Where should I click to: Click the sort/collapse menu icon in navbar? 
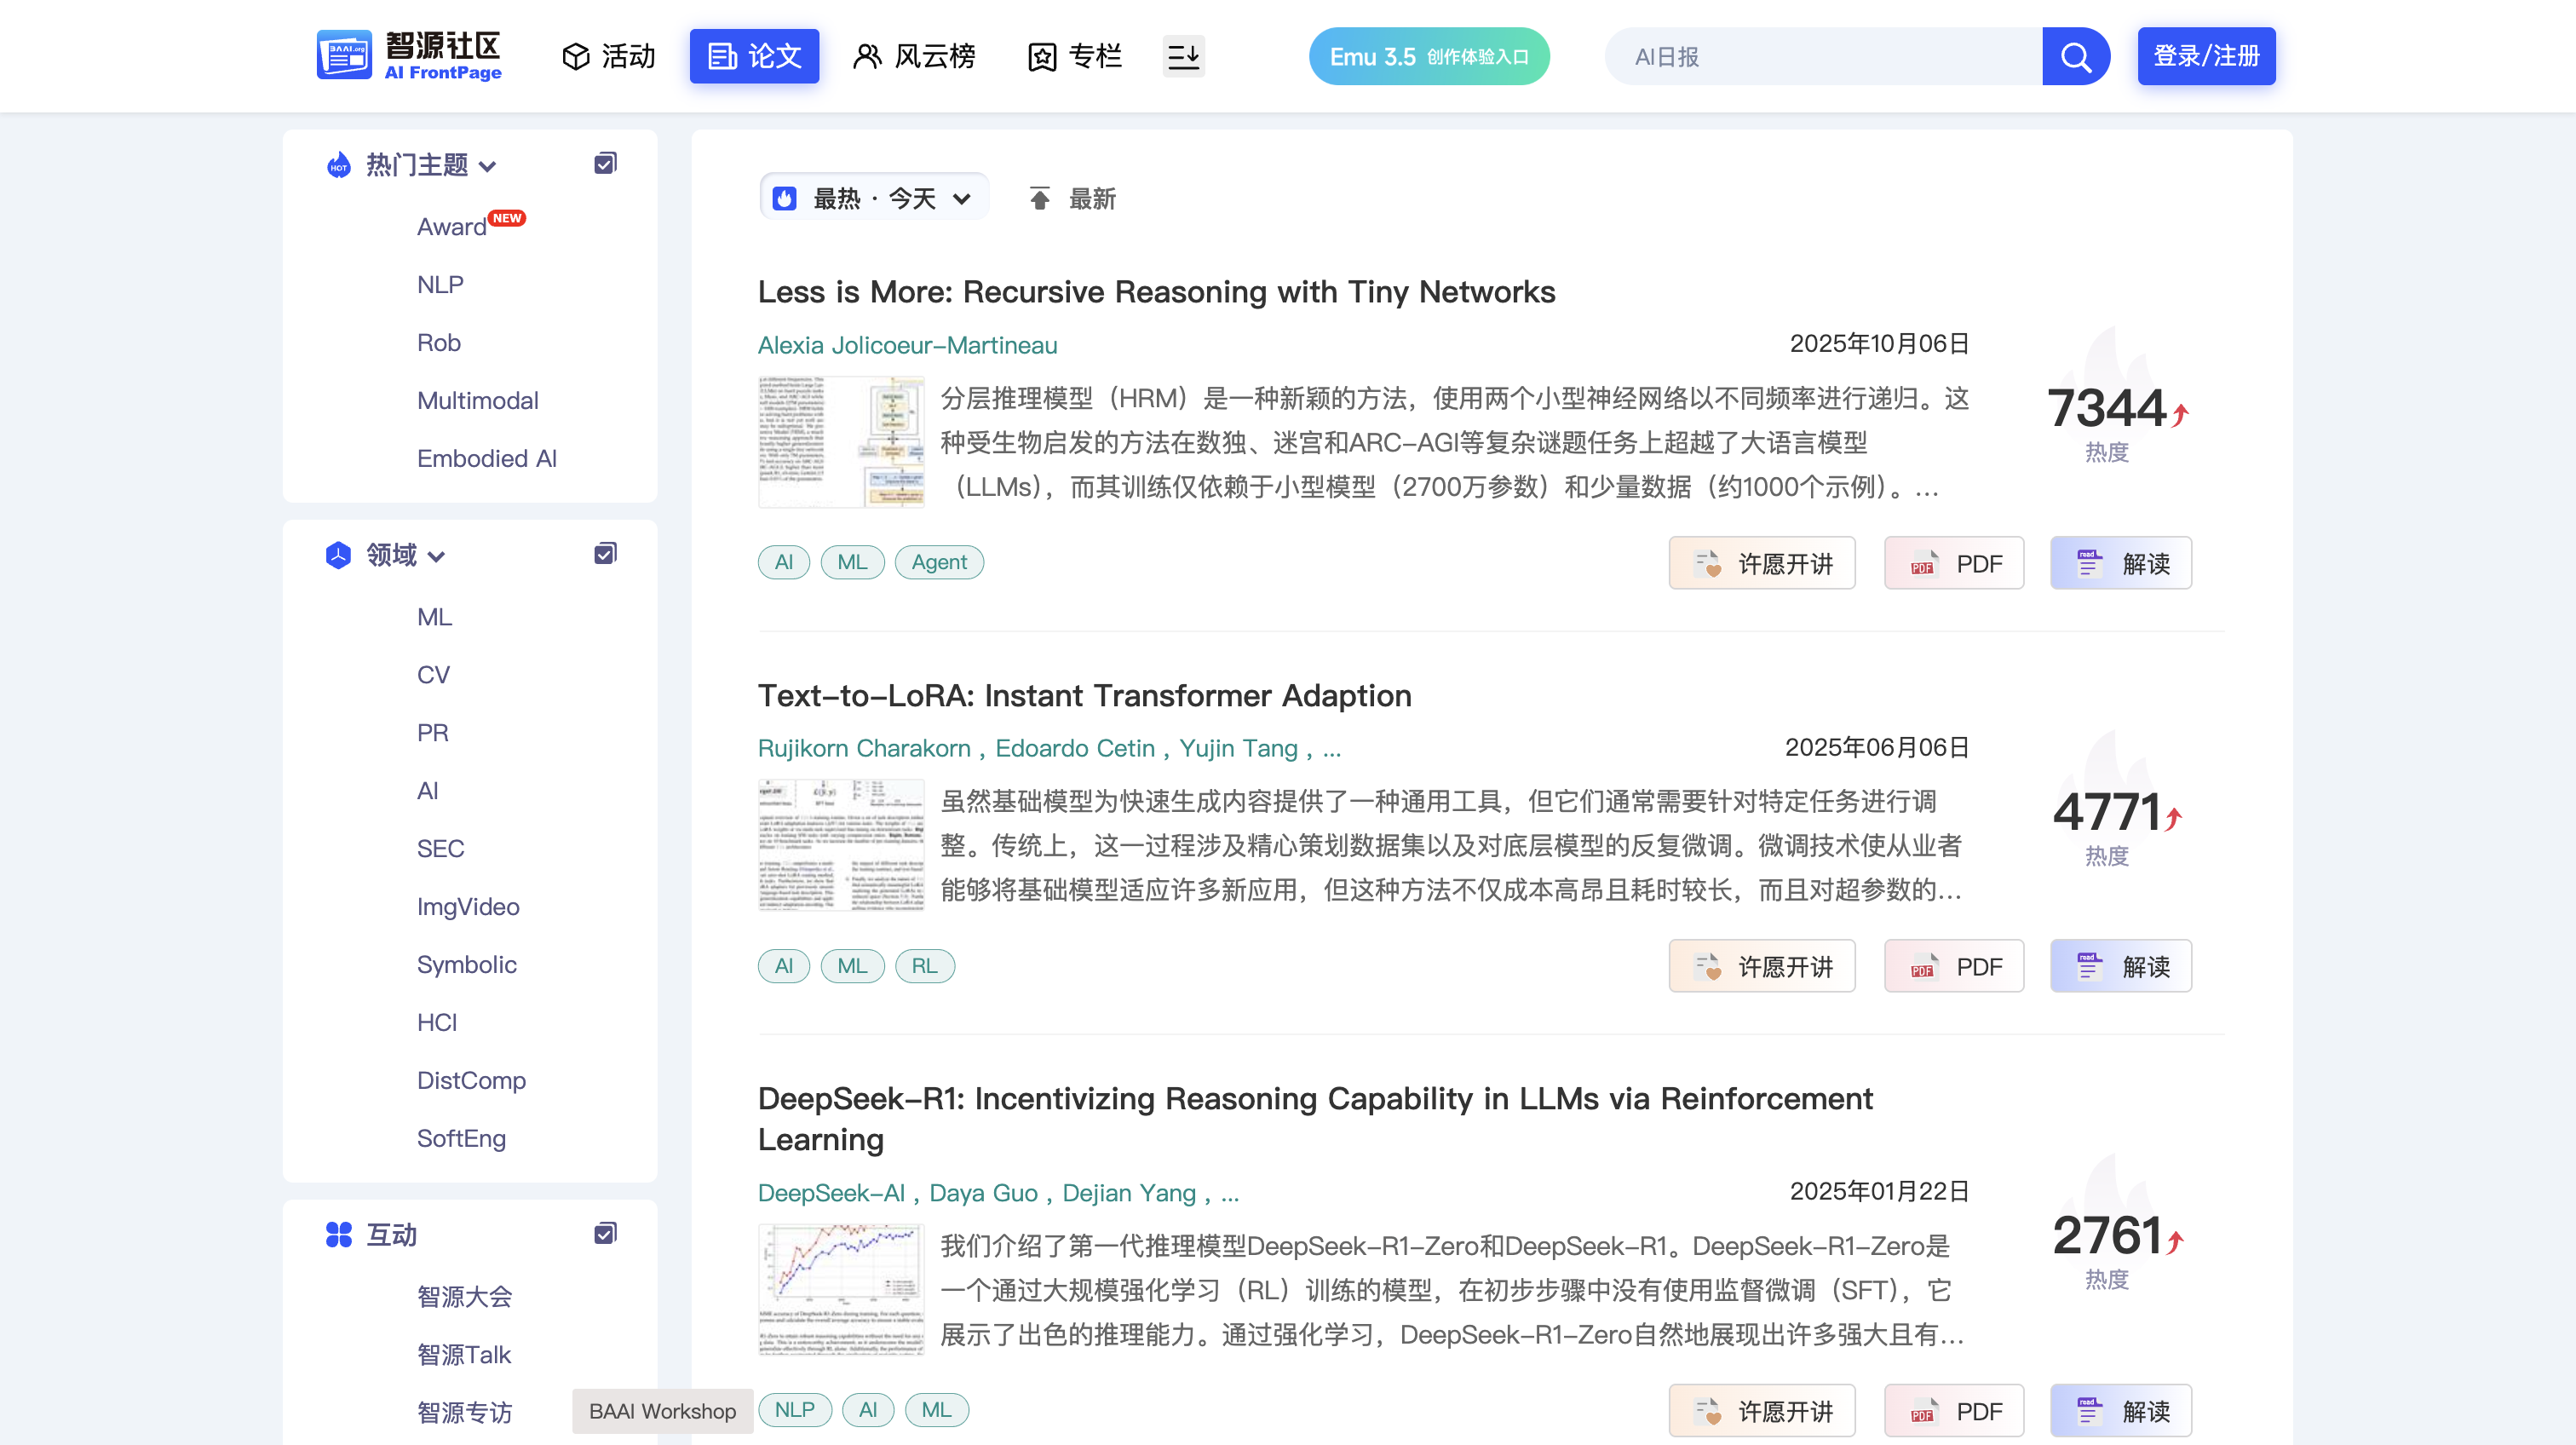pos(1183,56)
